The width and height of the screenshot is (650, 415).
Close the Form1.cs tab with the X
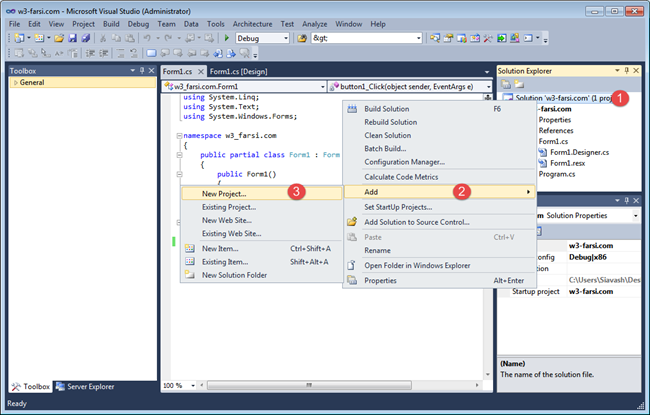[x=201, y=71]
